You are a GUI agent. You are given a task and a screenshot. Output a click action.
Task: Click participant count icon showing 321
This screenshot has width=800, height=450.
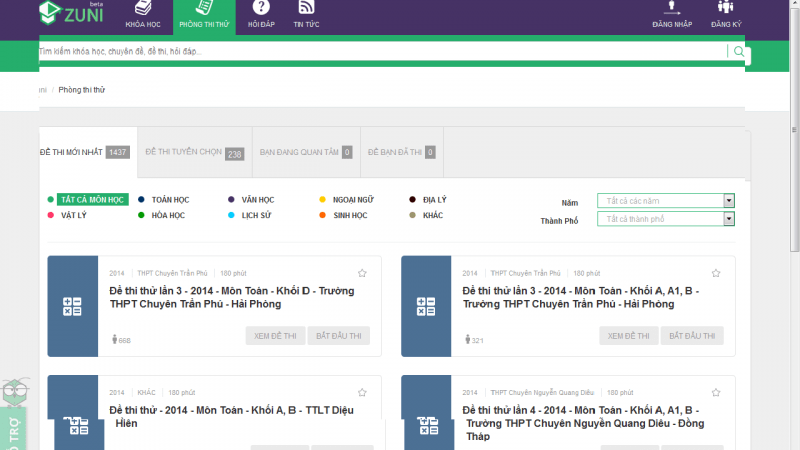(x=467, y=339)
